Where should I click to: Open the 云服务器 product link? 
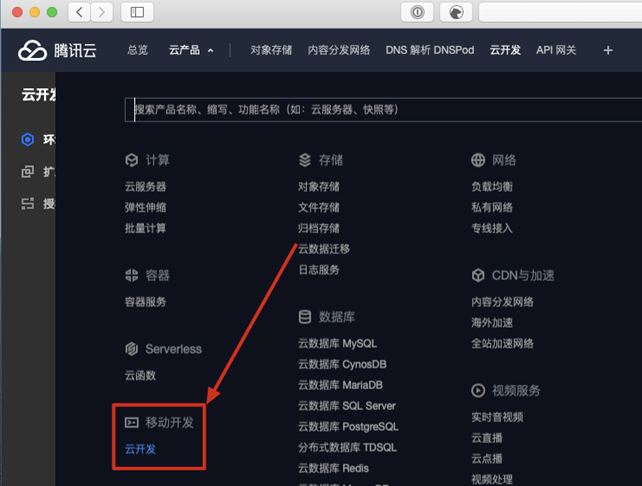[145, 187]
